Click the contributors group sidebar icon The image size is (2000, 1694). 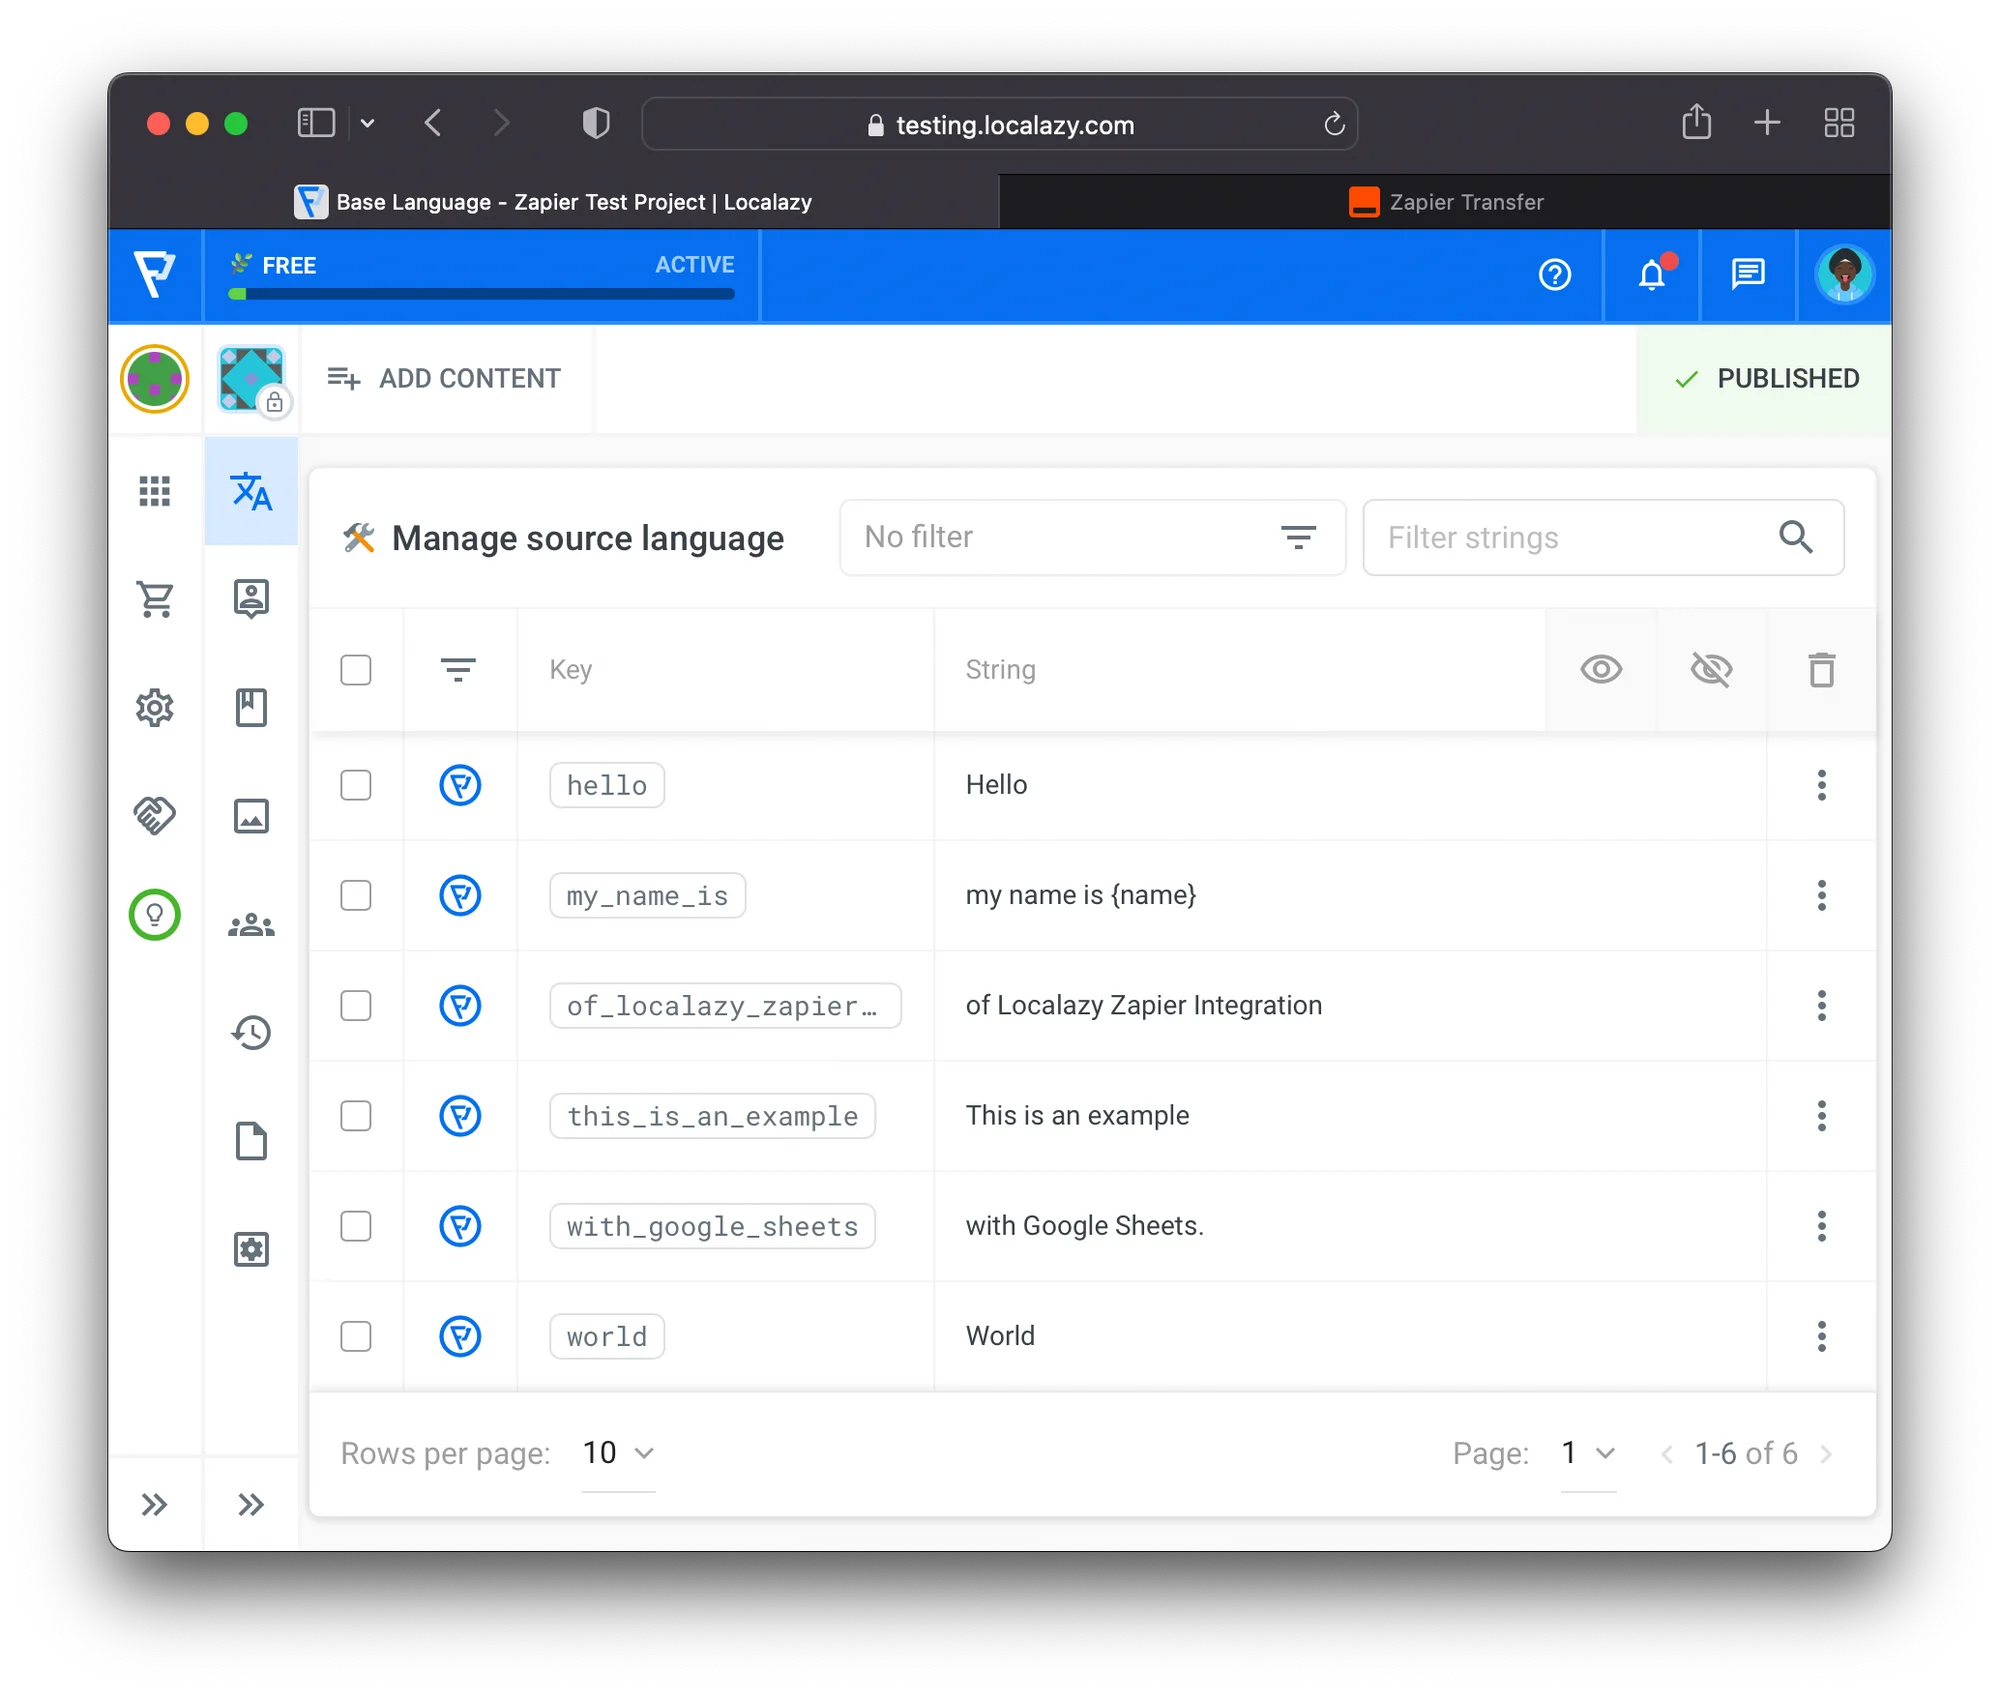[251, 925]
